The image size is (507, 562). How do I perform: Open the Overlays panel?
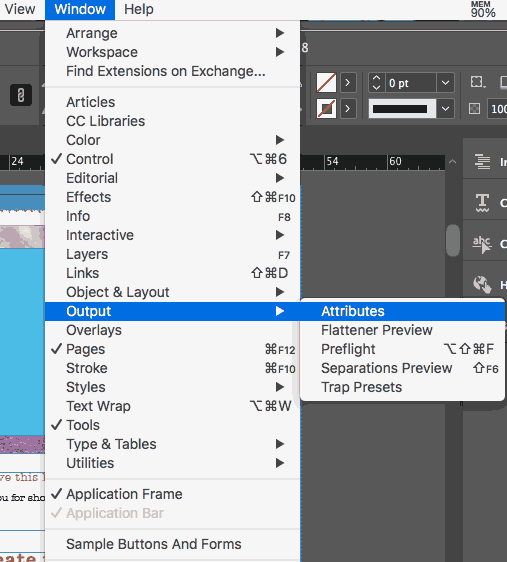(173, 330)
